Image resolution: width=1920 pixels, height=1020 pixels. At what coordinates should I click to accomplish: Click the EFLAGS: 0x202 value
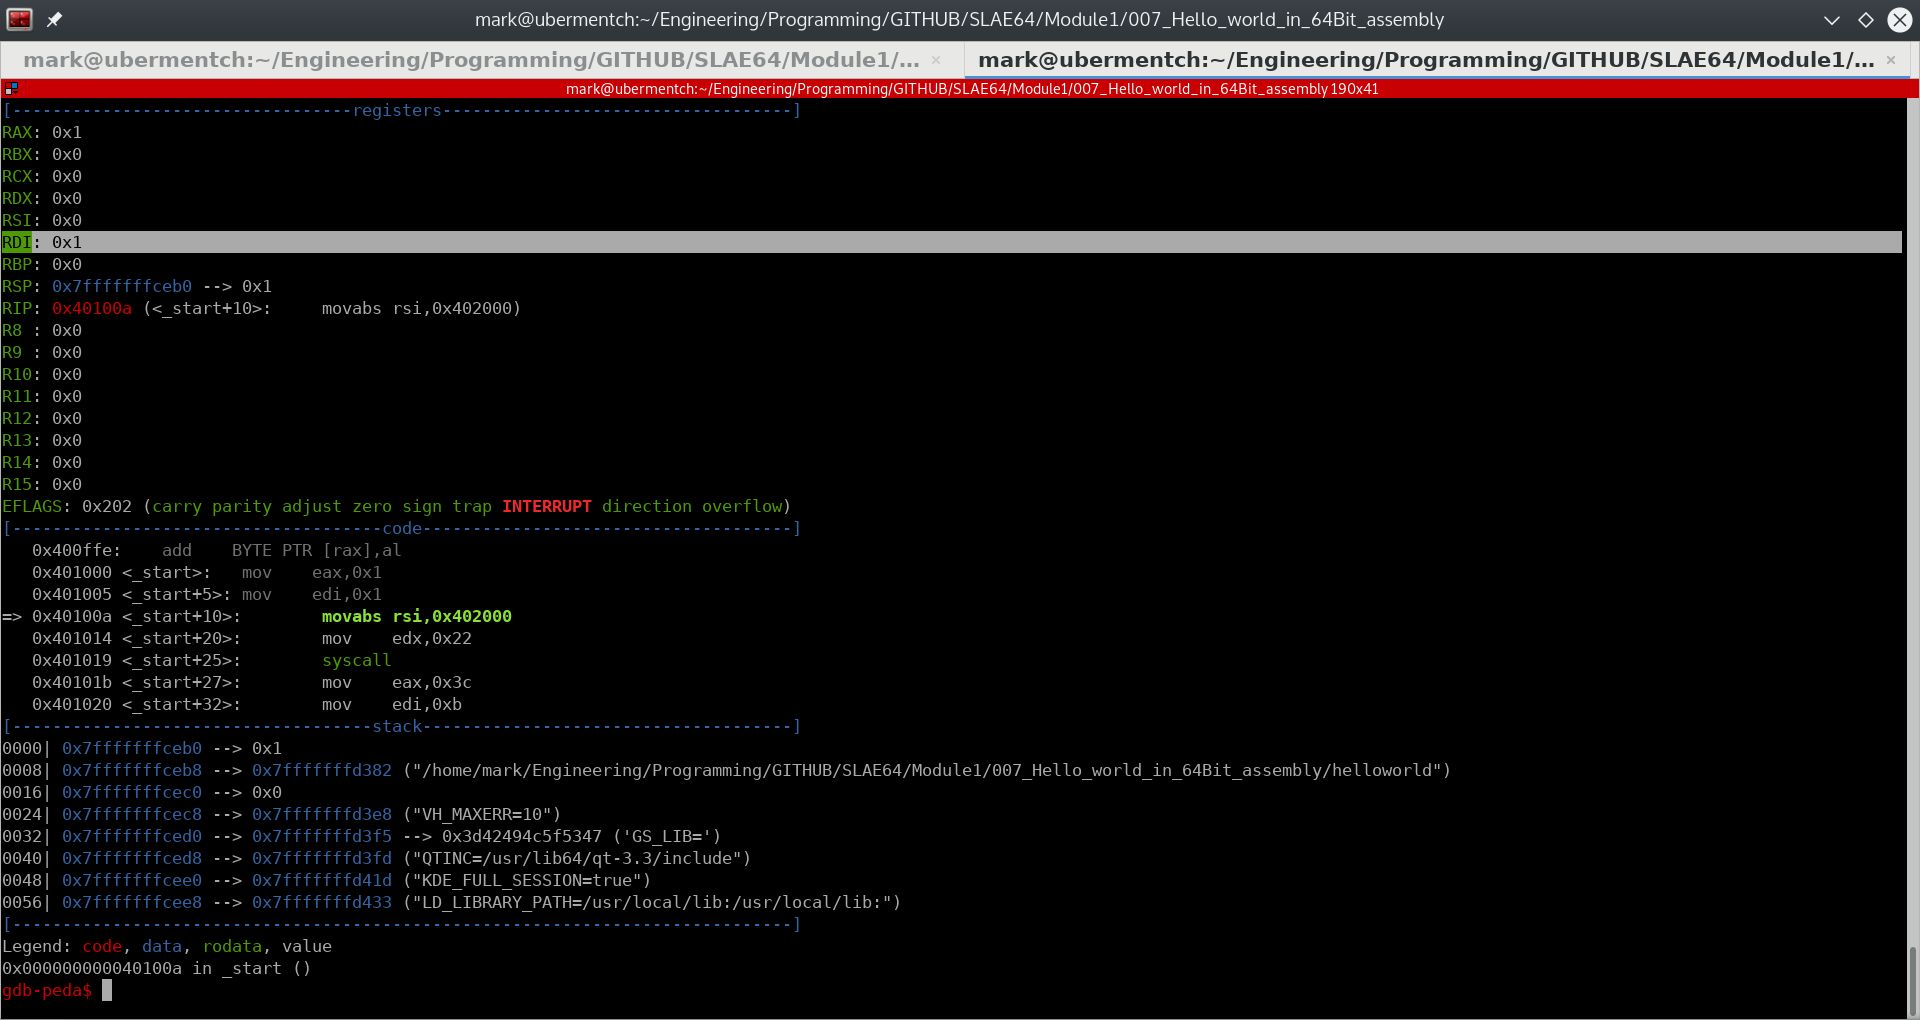coord(107,506)
